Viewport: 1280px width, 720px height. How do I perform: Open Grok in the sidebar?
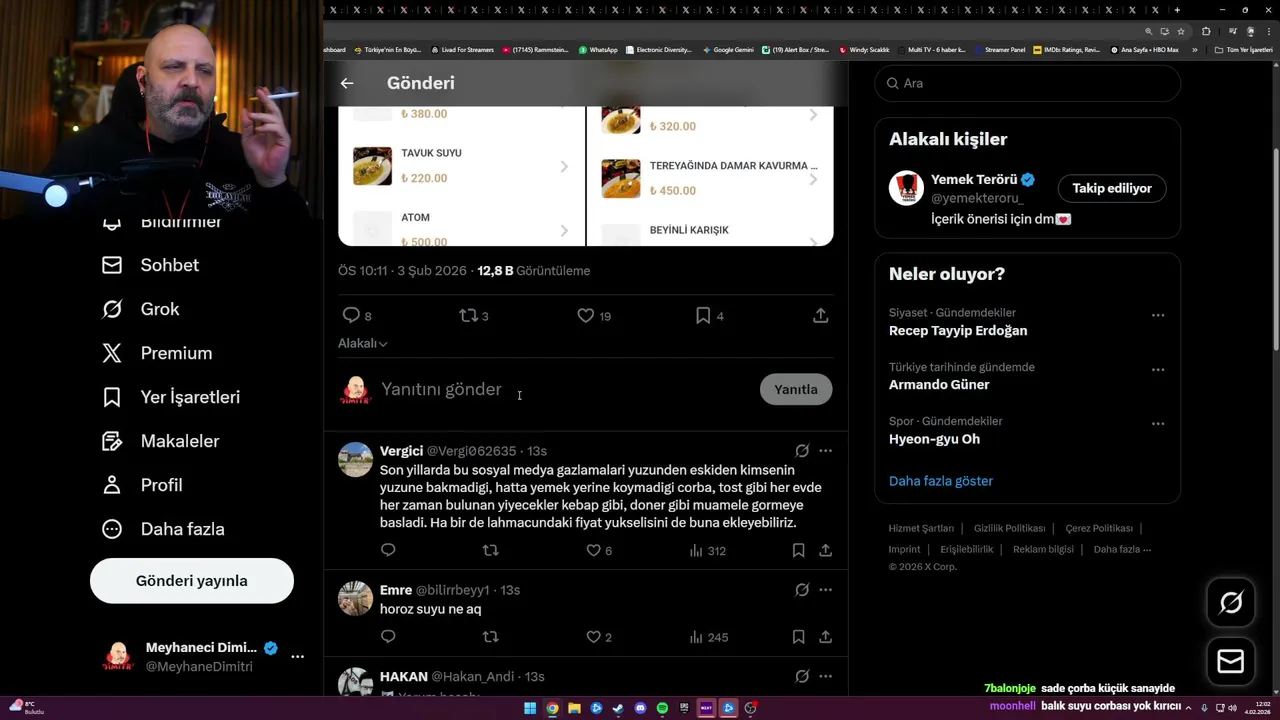(140, 309)
